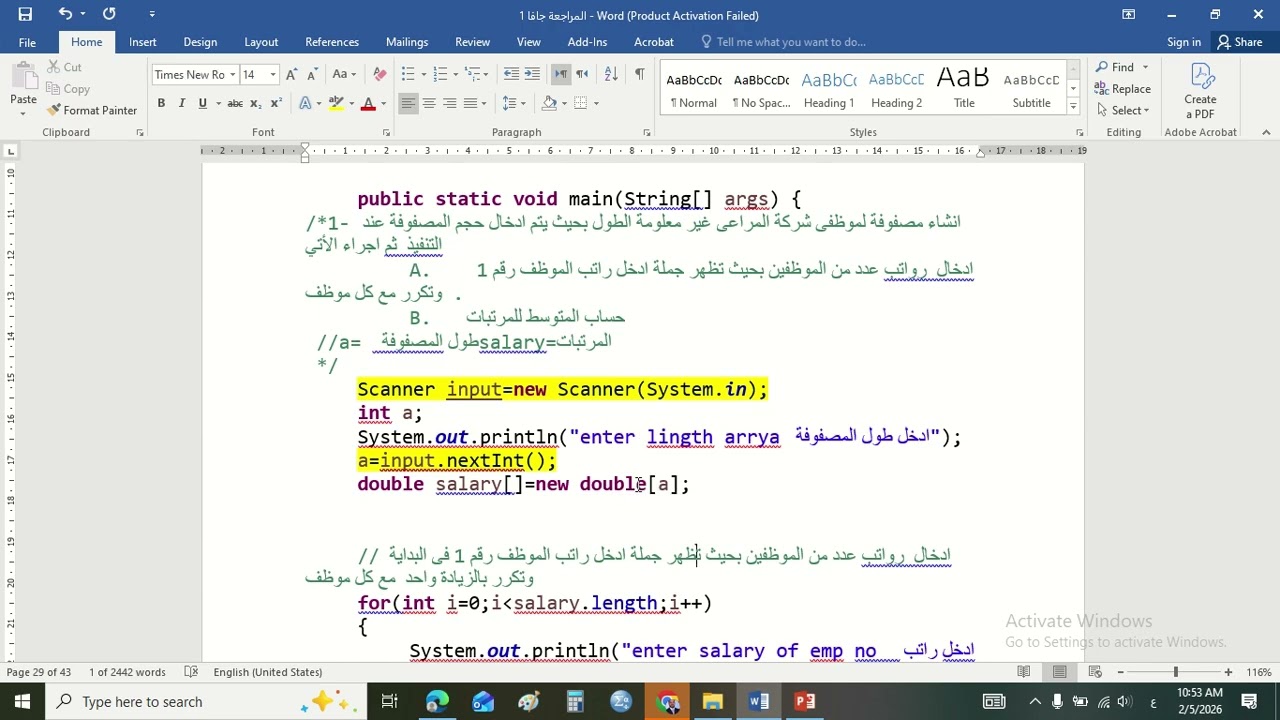Toggle Underline formatting
The height and width of the screenshot is (720, 1280).
[202, 103]
